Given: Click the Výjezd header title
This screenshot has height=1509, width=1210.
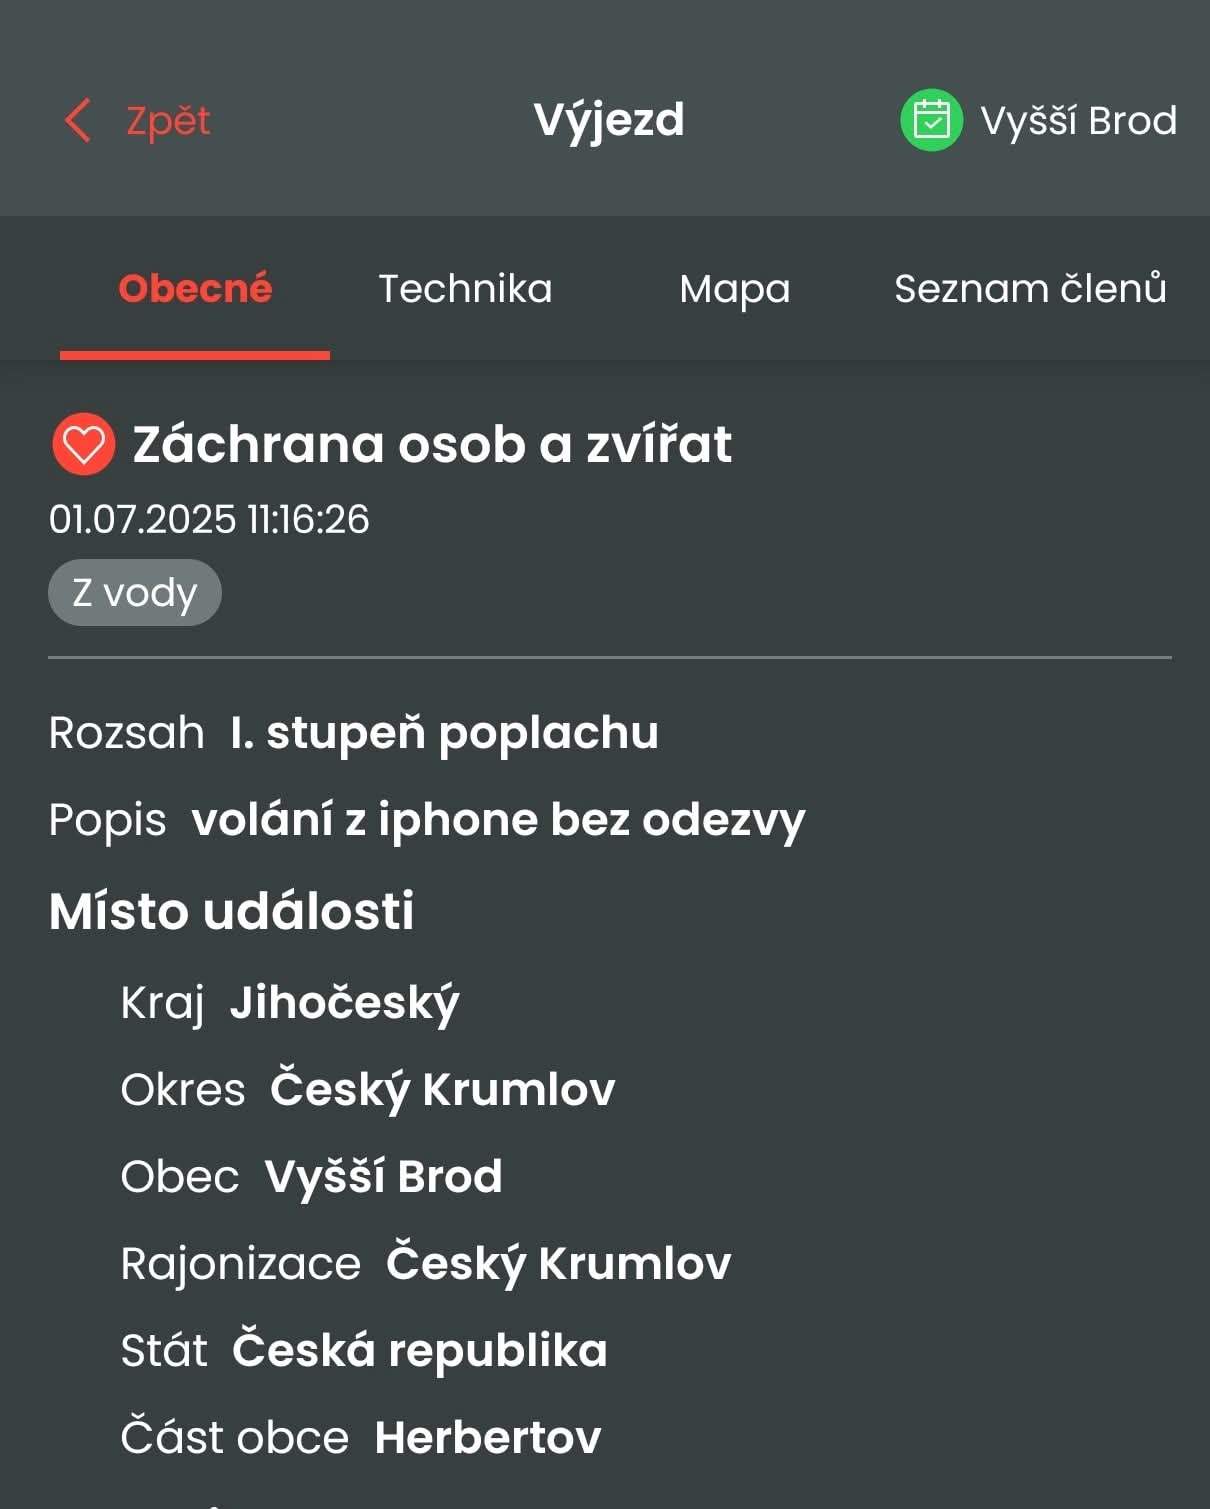Looking at the screenshot, I should 609,121.
